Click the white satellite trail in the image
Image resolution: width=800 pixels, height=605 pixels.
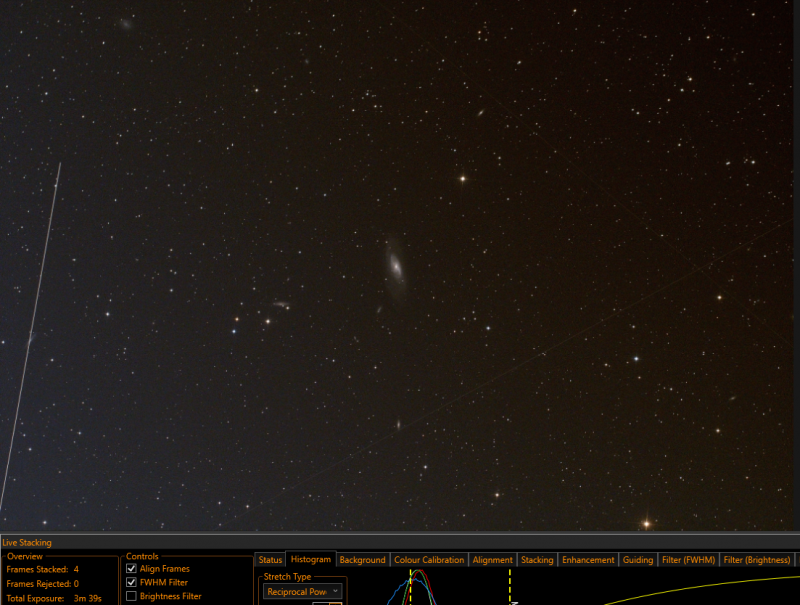(x=31, y=337)
